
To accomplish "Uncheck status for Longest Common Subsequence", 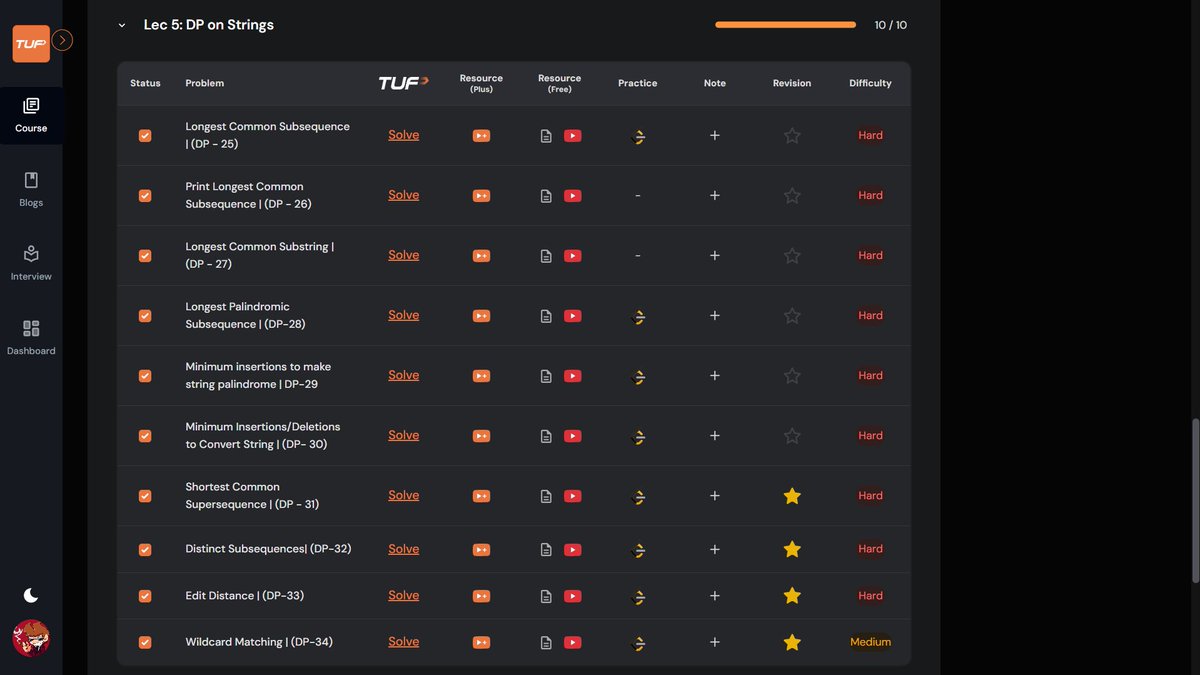I will [145, 136].
